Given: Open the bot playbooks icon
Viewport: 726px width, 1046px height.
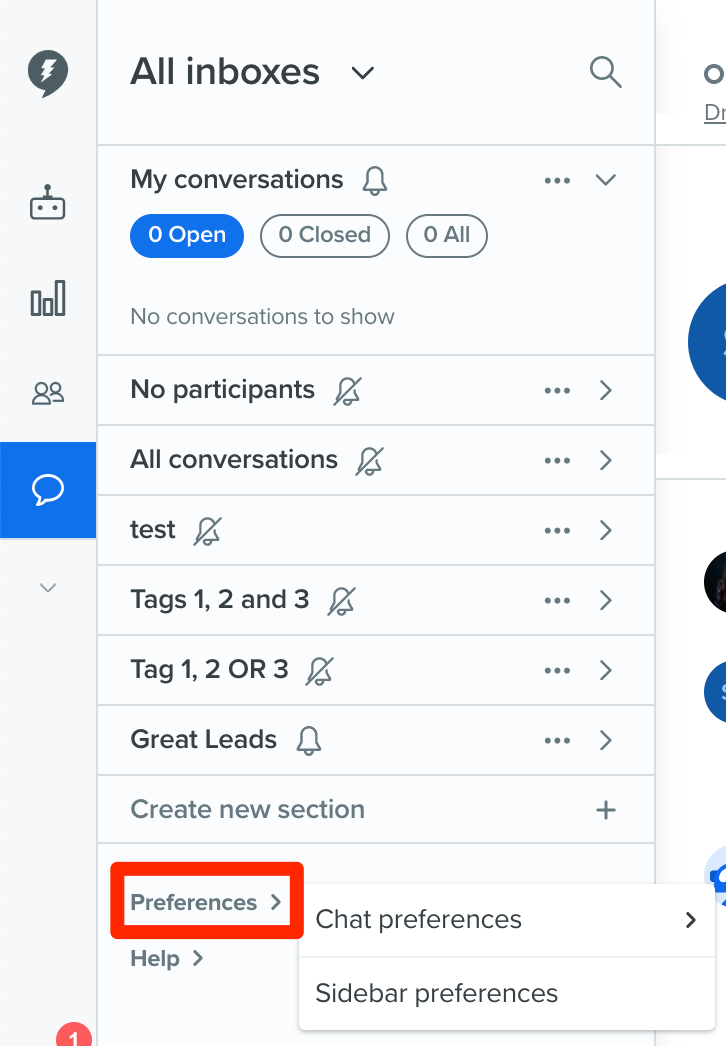Looking at the screenshot, I should 47,203.
